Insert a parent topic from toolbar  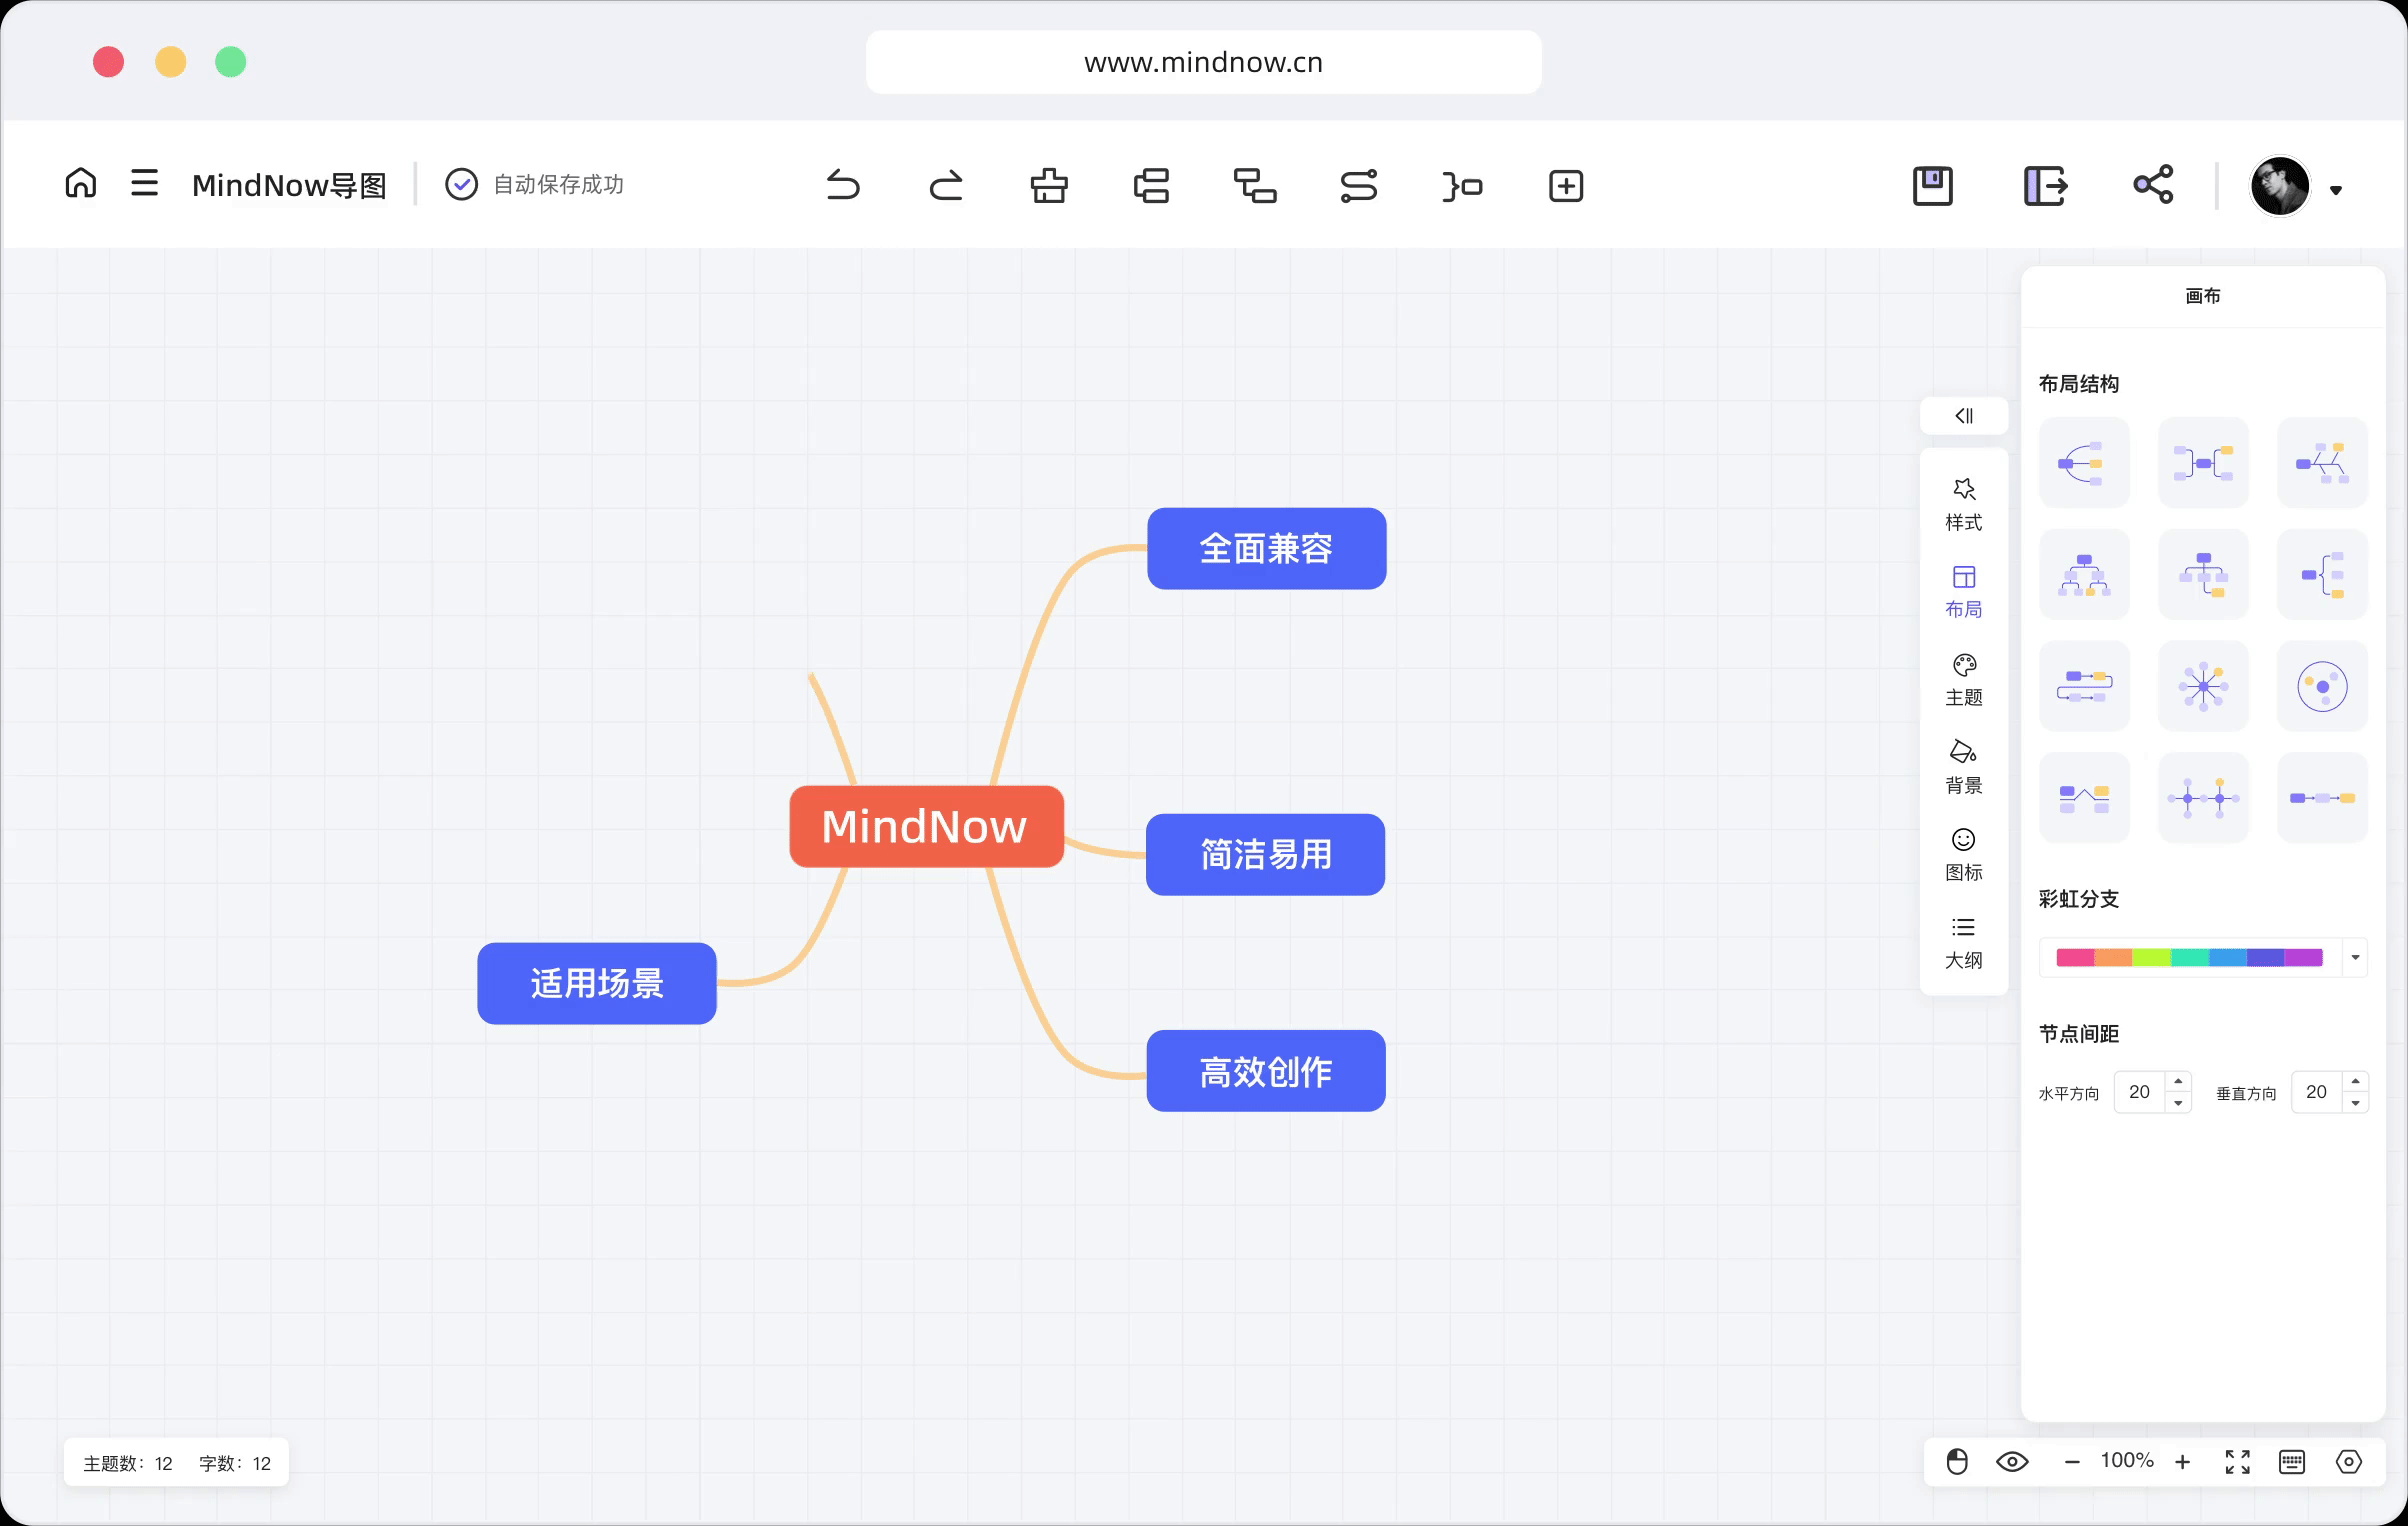point(1049,186)
